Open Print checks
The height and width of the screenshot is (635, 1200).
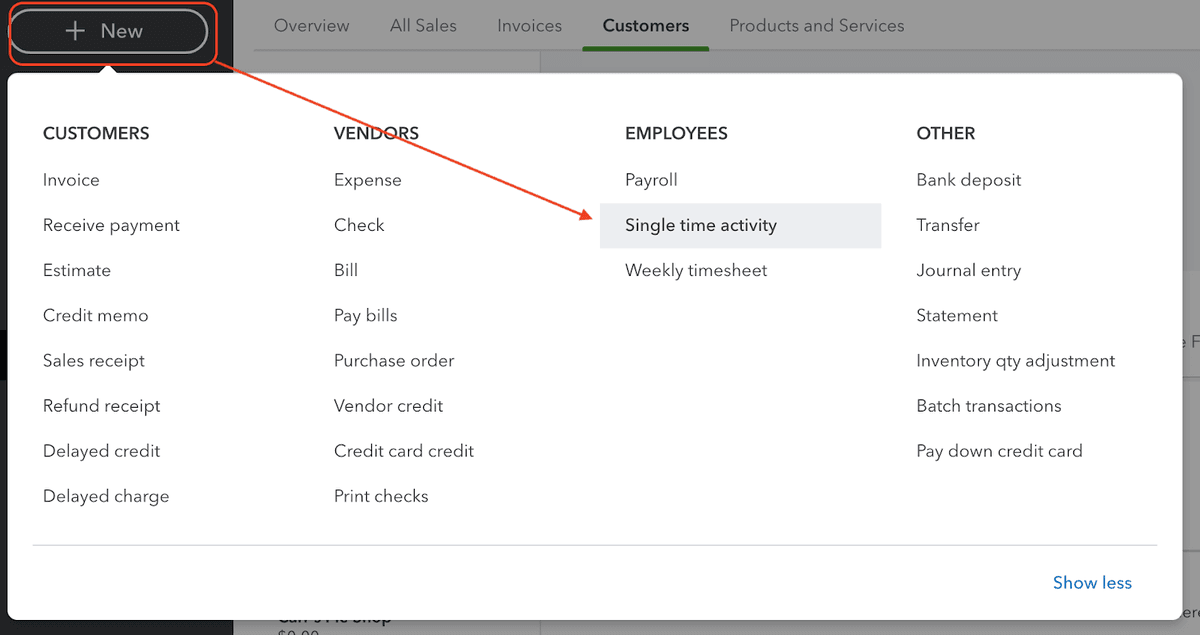381,496
